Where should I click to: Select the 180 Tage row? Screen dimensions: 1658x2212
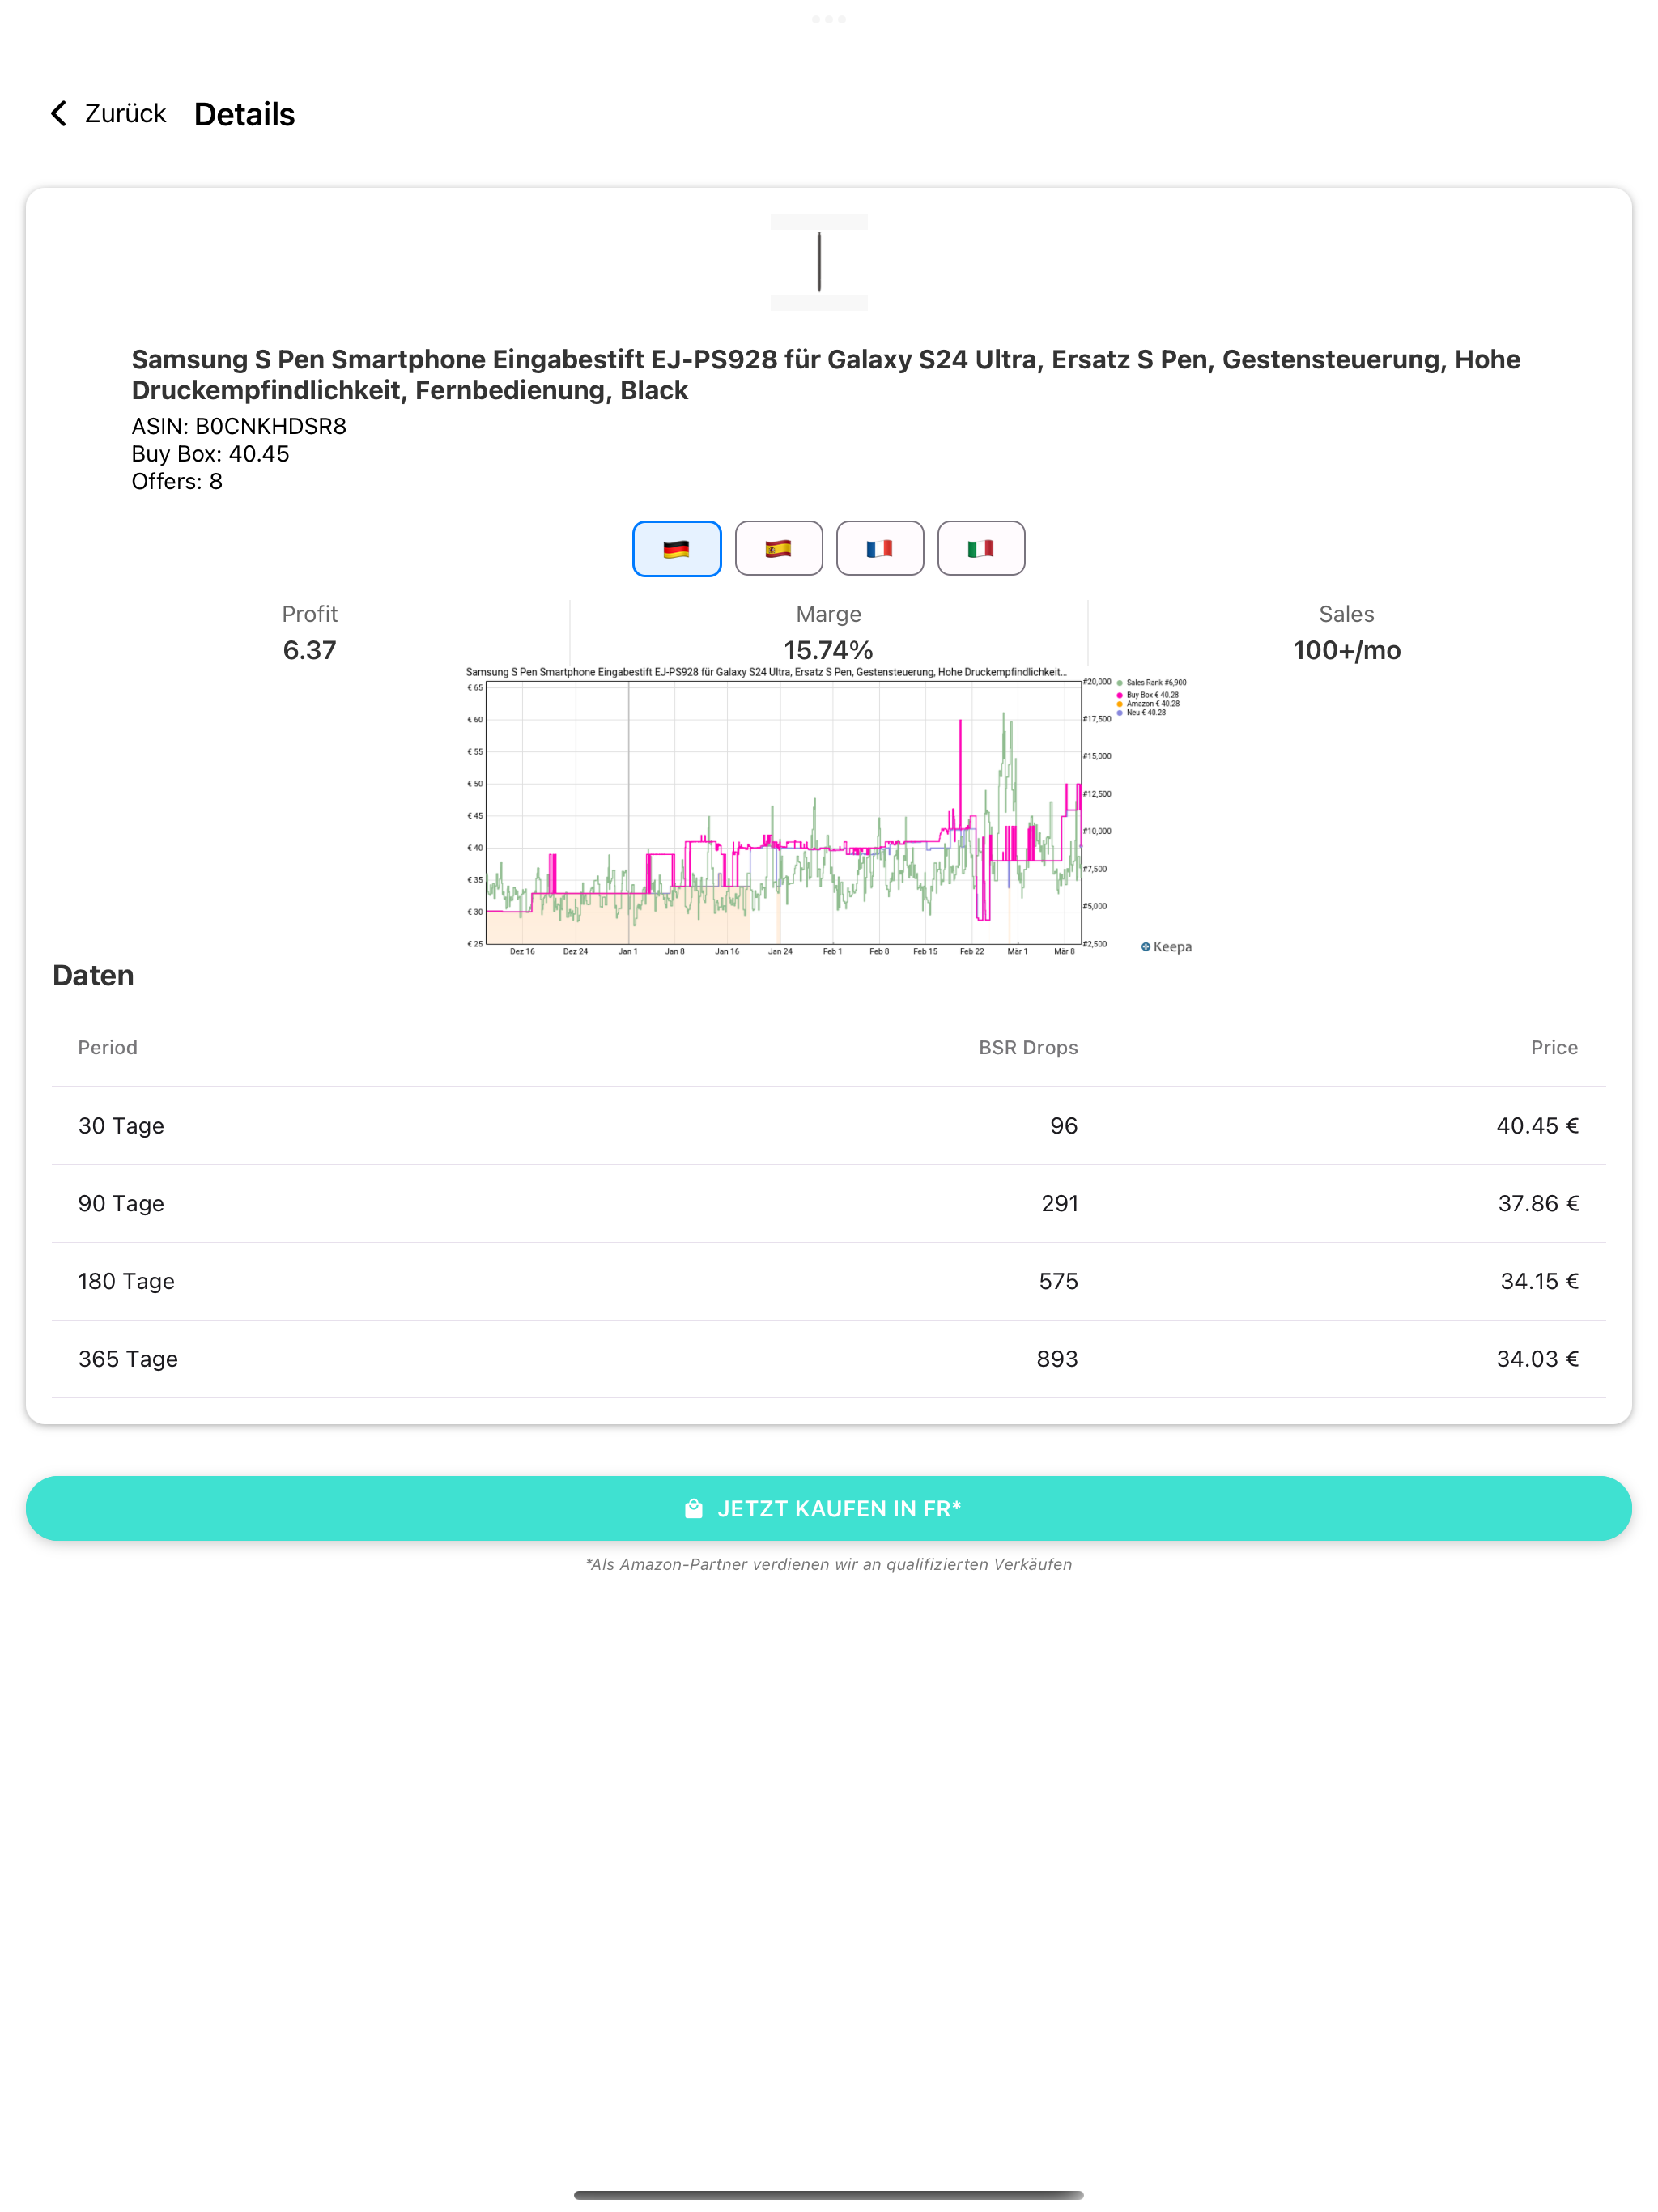[x=829, y=1282]
